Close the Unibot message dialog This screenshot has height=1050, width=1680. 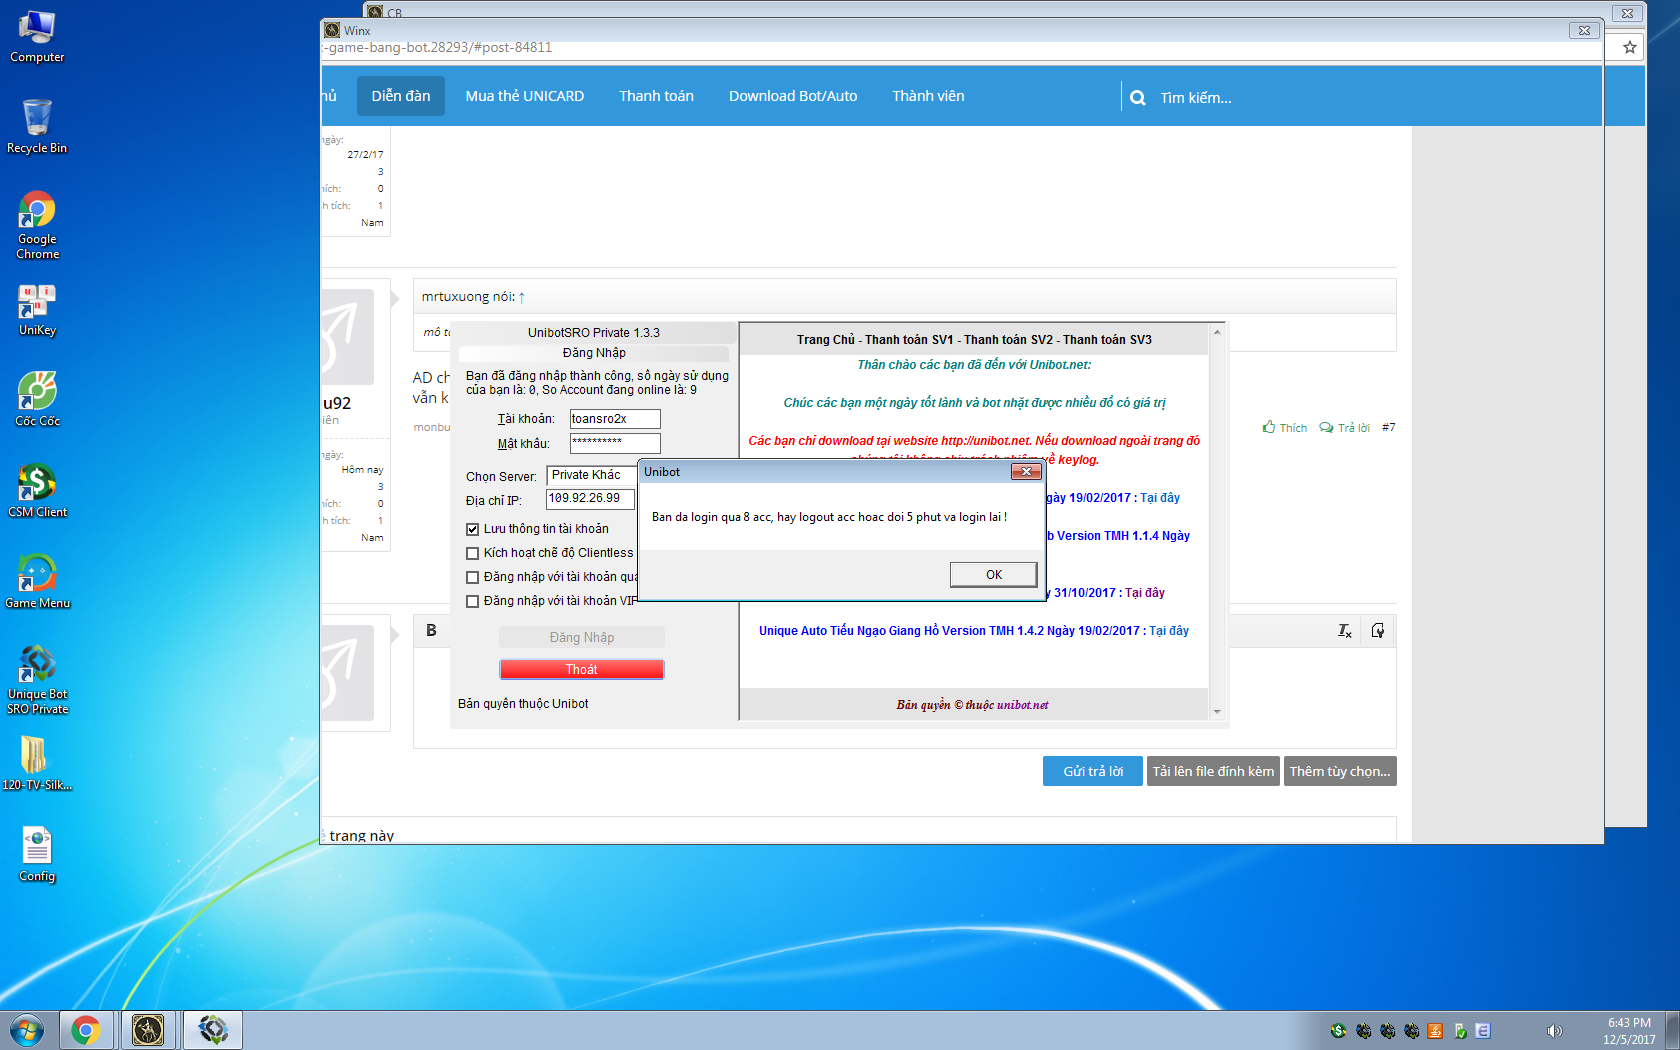tap(1026, 471)
